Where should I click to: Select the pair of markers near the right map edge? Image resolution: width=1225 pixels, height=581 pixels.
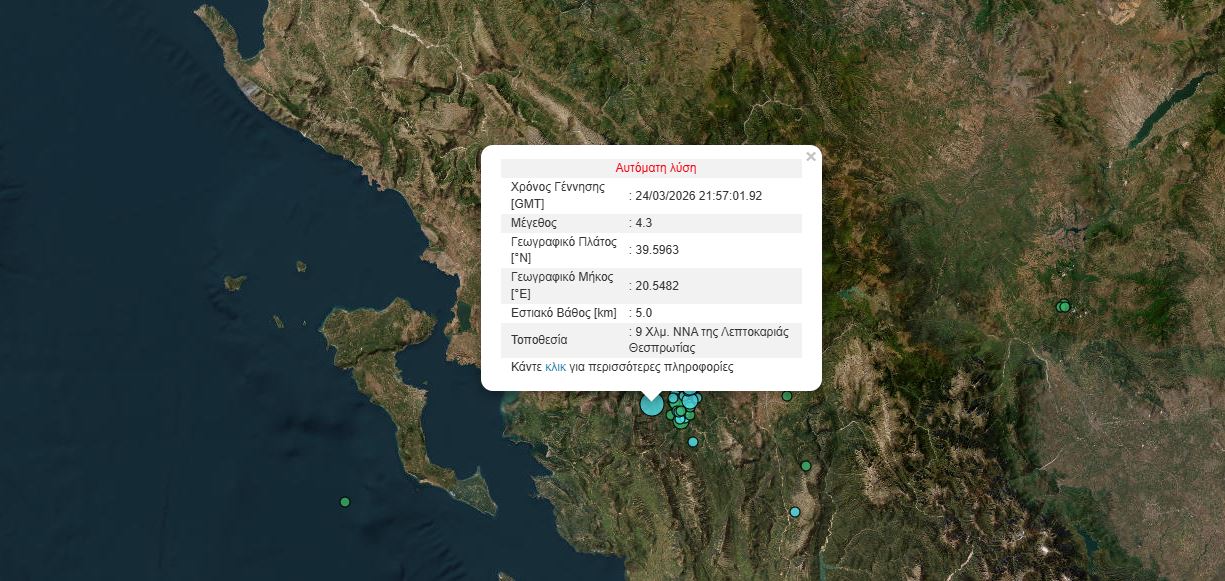click(x=1064, y=308)
